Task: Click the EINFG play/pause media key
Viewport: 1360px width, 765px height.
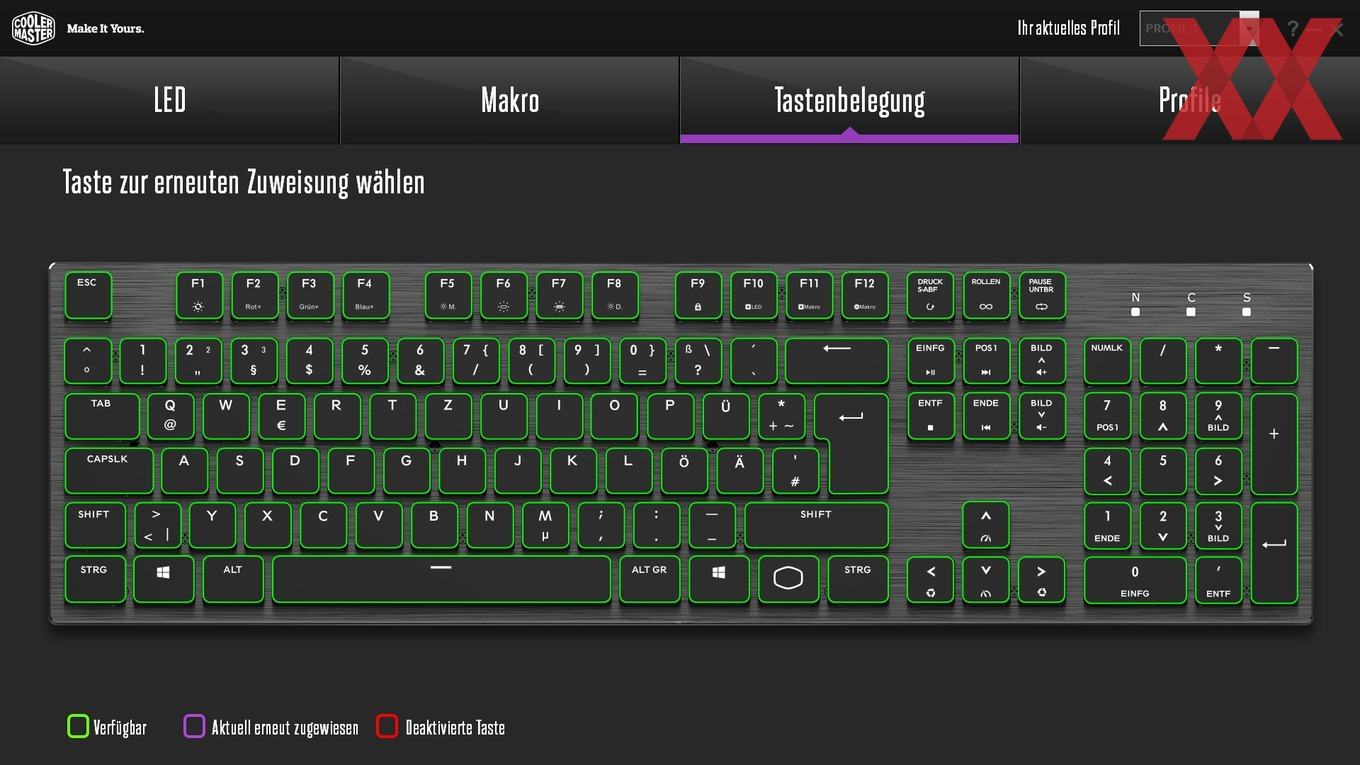Action: coord(930,361)
